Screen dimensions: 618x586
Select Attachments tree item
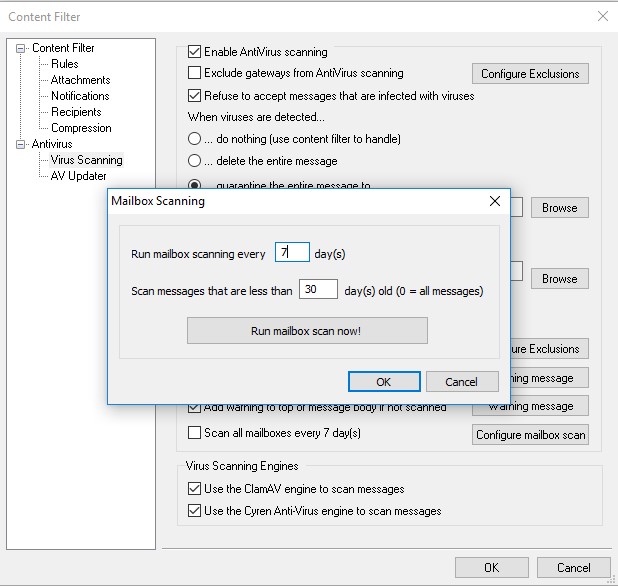[x=80, y=80]
